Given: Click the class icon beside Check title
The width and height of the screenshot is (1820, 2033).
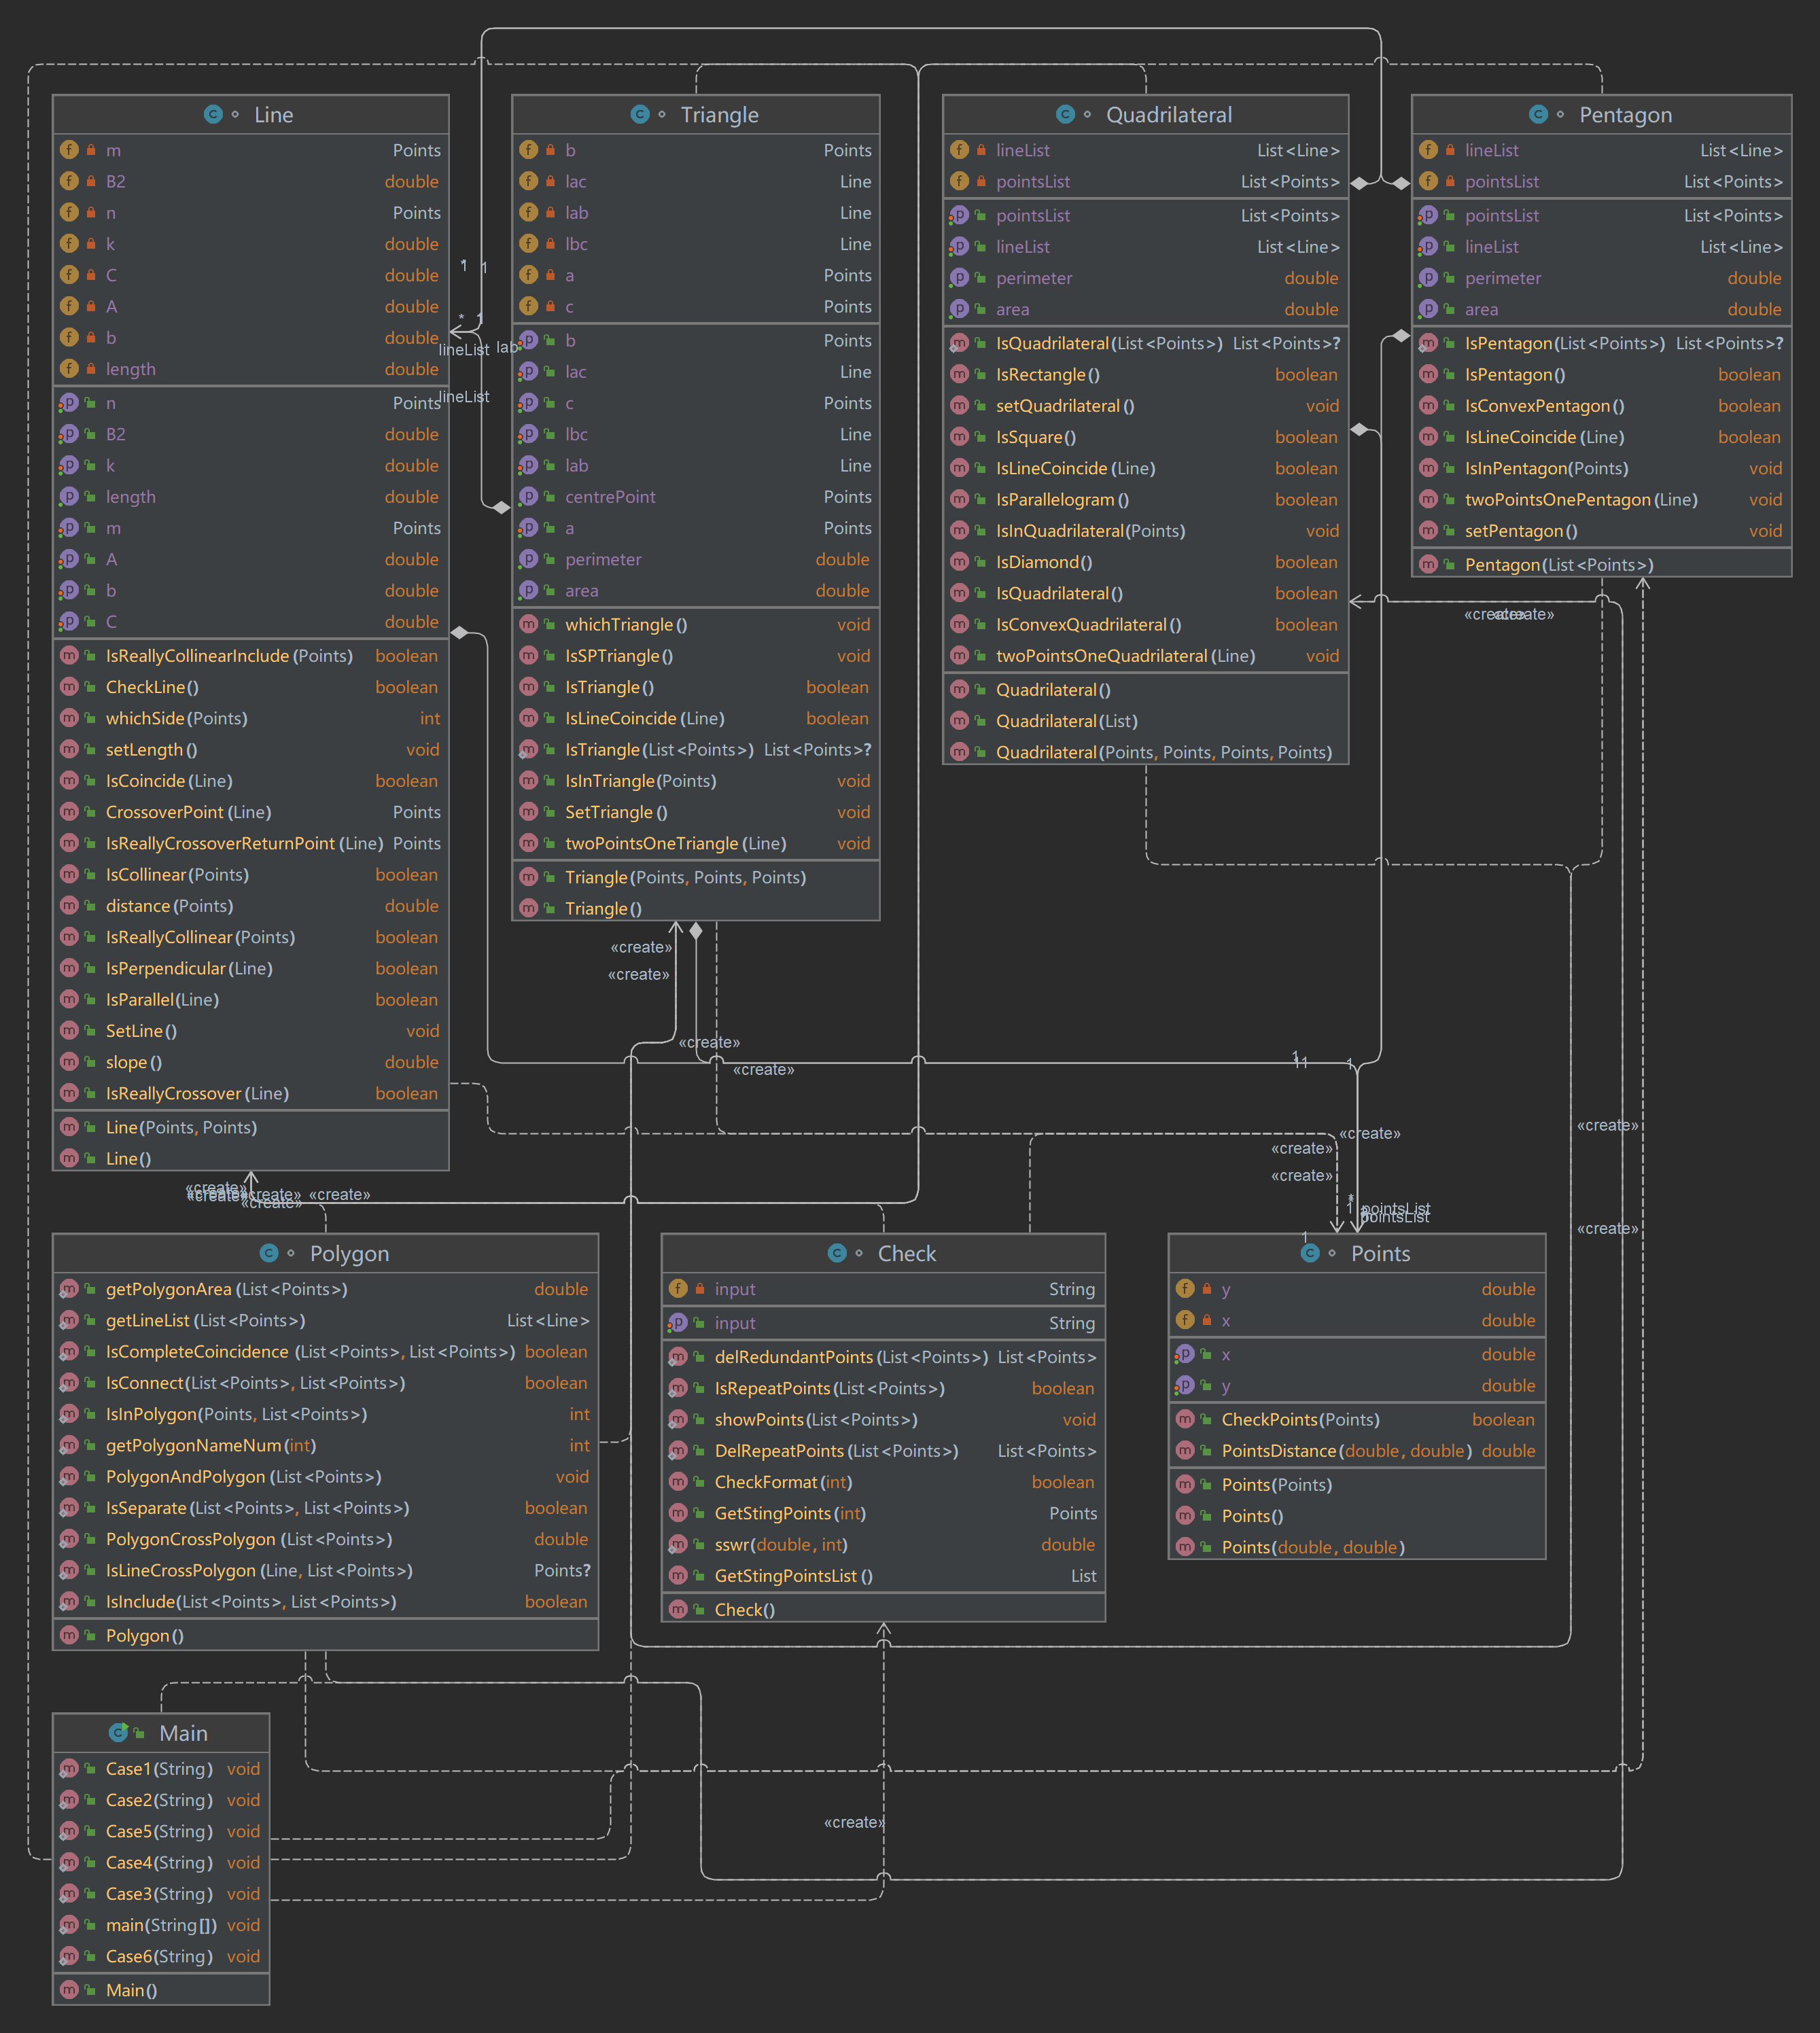Looking at the screenshot, I should click(837, 1253).
